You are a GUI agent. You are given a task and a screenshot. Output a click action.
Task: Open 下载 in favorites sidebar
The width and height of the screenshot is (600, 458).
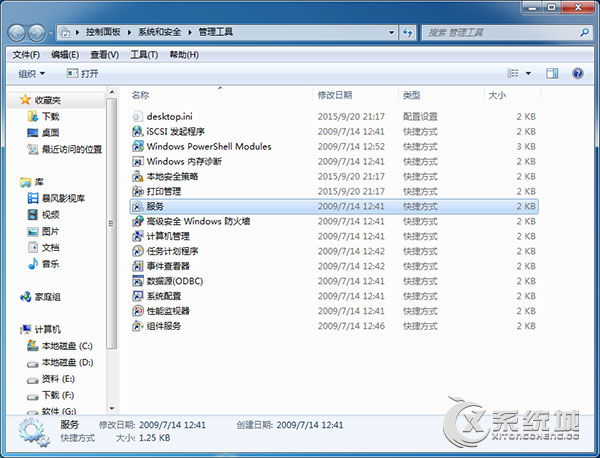44,116
